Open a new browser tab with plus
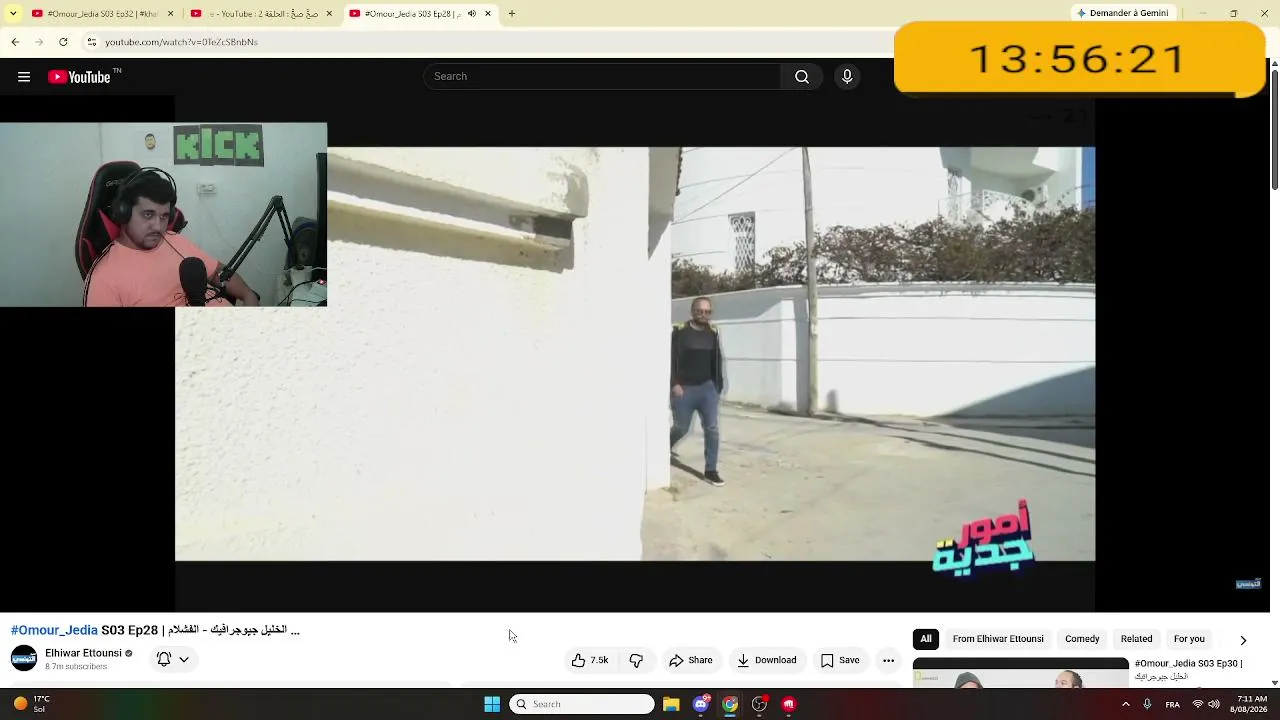 point(512,14)
